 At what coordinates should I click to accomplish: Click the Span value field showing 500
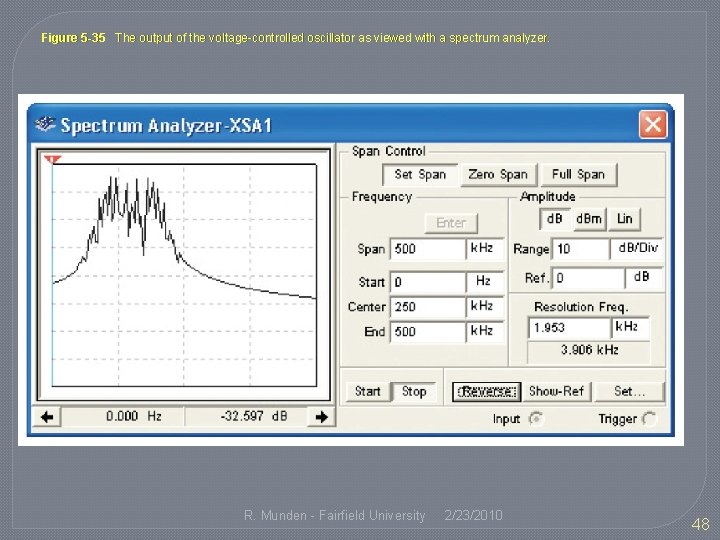[x=428, y=249]
